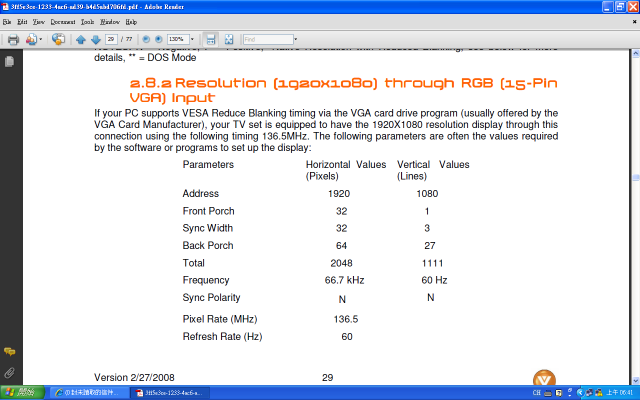
Task: Click the page number field showing 29
Action: [x=111, y=39]
